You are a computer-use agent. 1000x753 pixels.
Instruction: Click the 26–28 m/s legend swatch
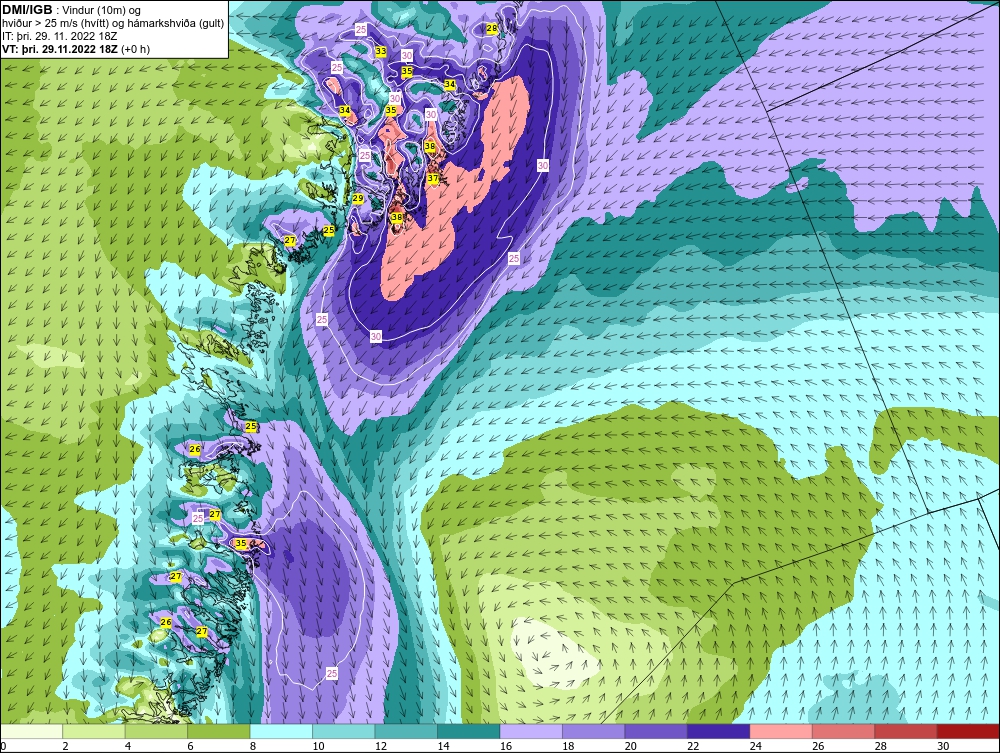click(844, 731)
